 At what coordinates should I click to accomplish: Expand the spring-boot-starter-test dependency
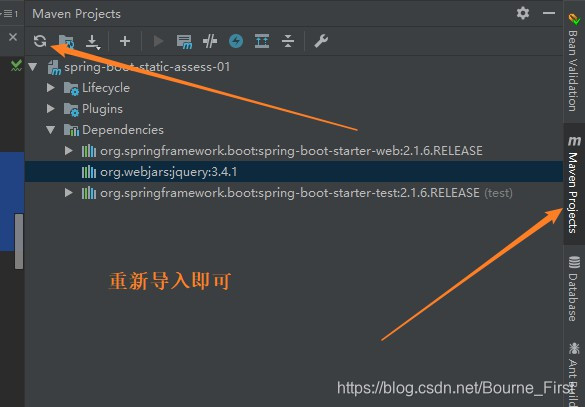[x=69, y=193]
